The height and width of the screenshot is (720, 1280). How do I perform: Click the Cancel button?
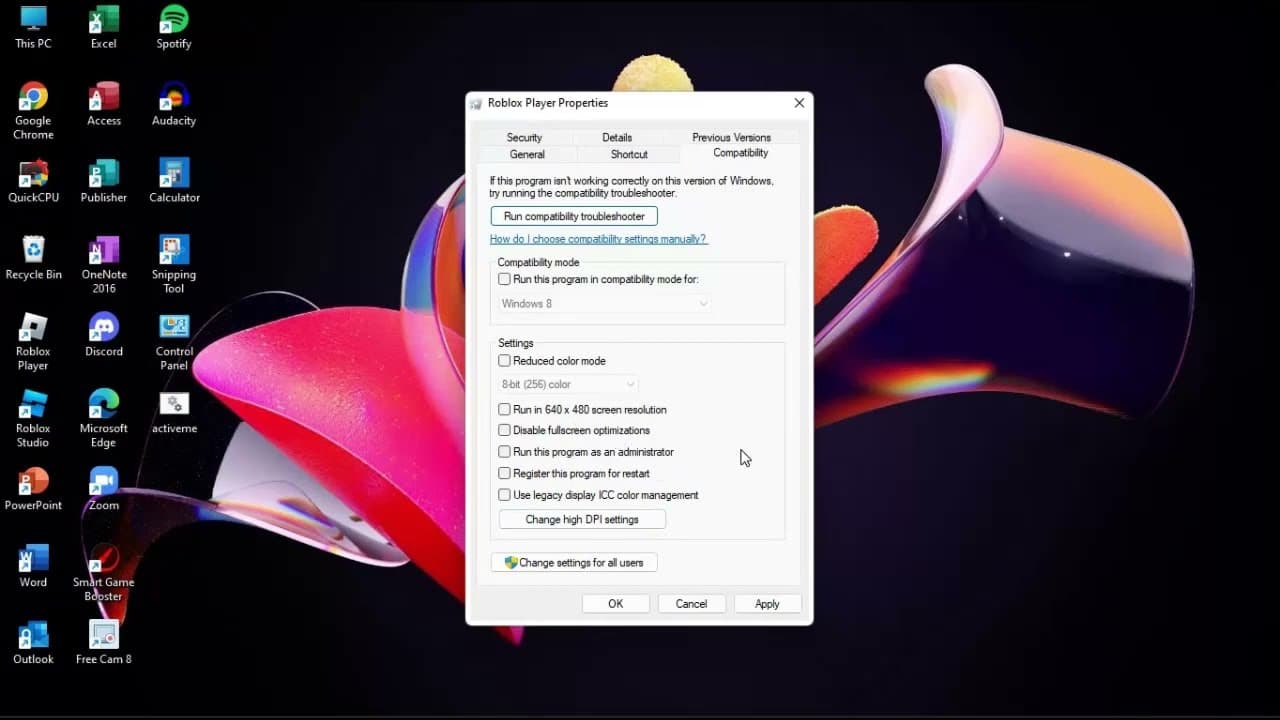click(691, 604)
